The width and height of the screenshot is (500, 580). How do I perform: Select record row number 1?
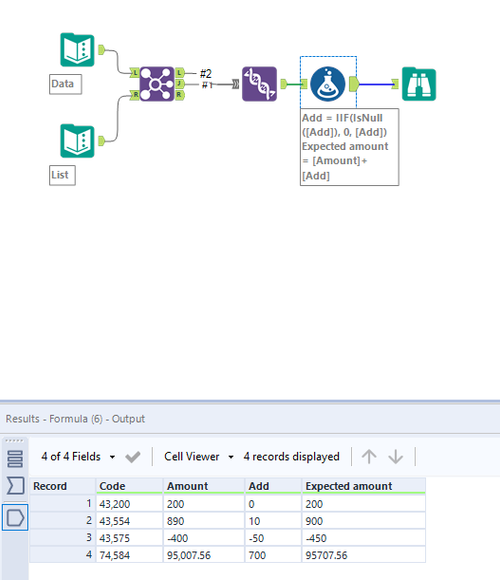tap(63, 504)
